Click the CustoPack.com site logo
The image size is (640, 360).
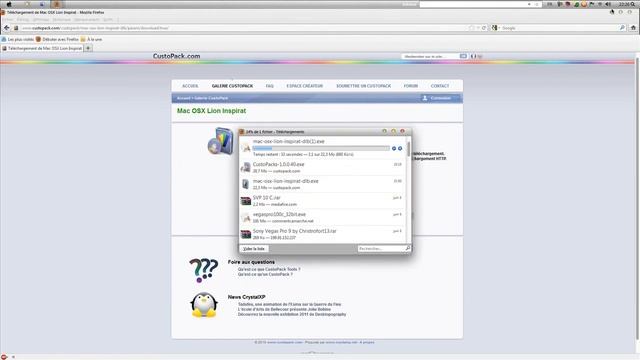176,56
